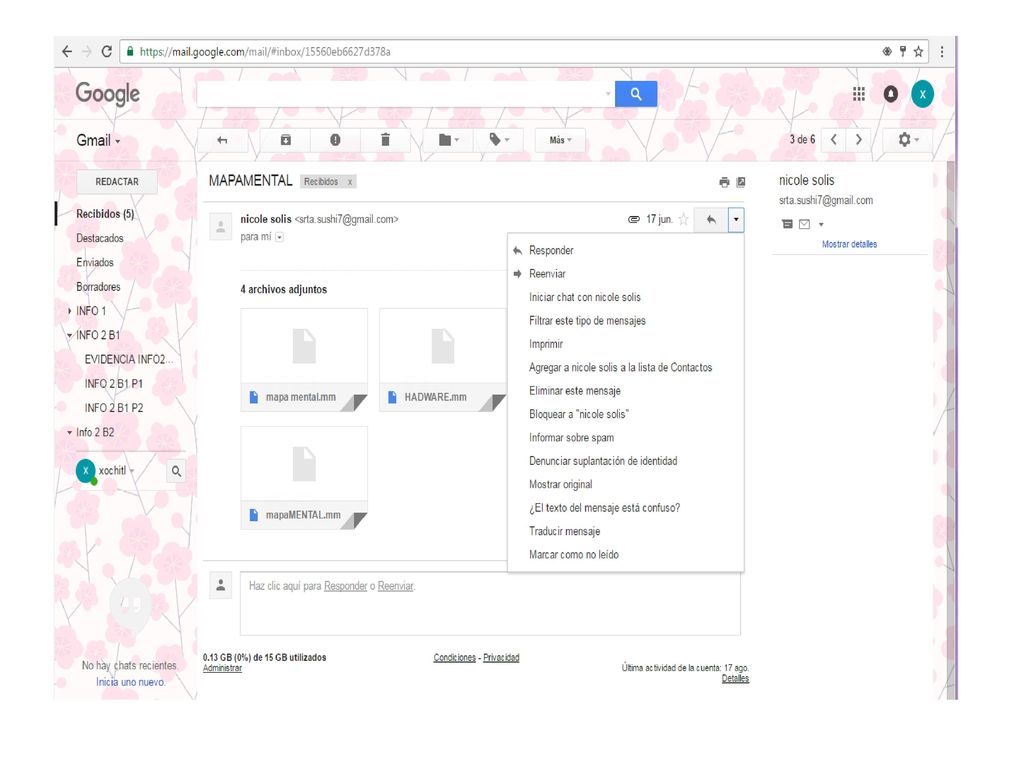Show recipient details arrow next to para mí
The image size is (1024, 768).
[280, 237]
